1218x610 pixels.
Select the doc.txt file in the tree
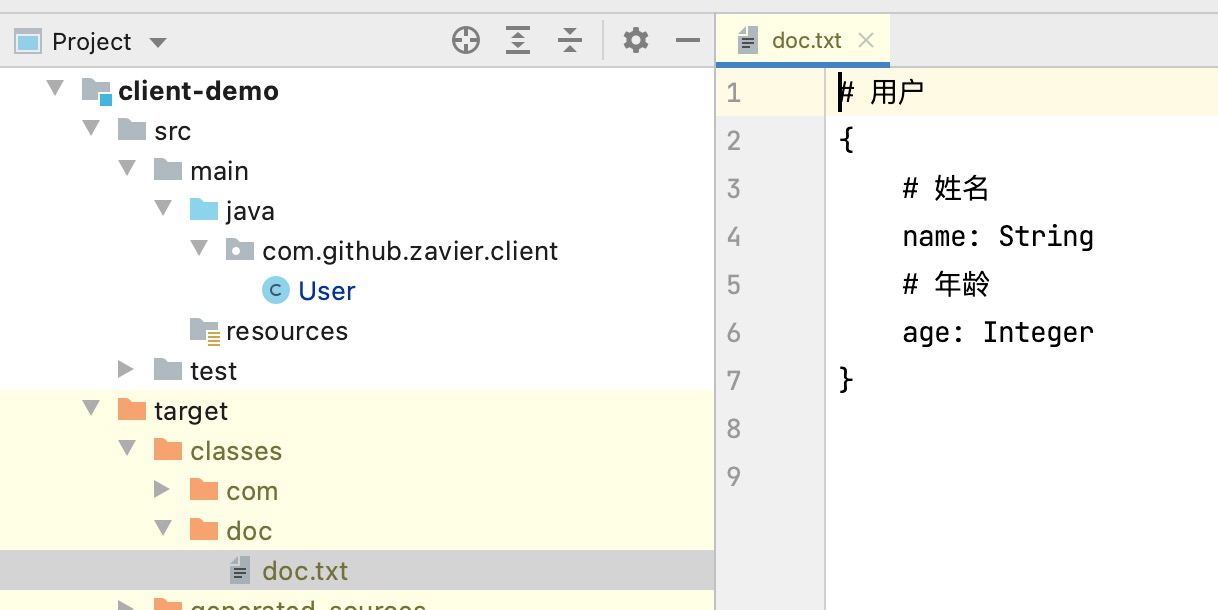[x=305, y=571]
